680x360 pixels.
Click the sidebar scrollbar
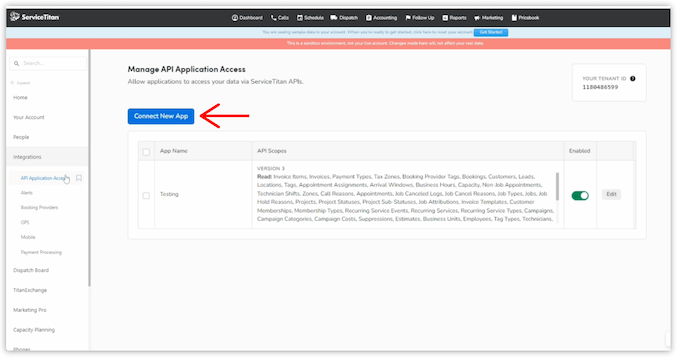pyautogui.click(x=89, y=167)
